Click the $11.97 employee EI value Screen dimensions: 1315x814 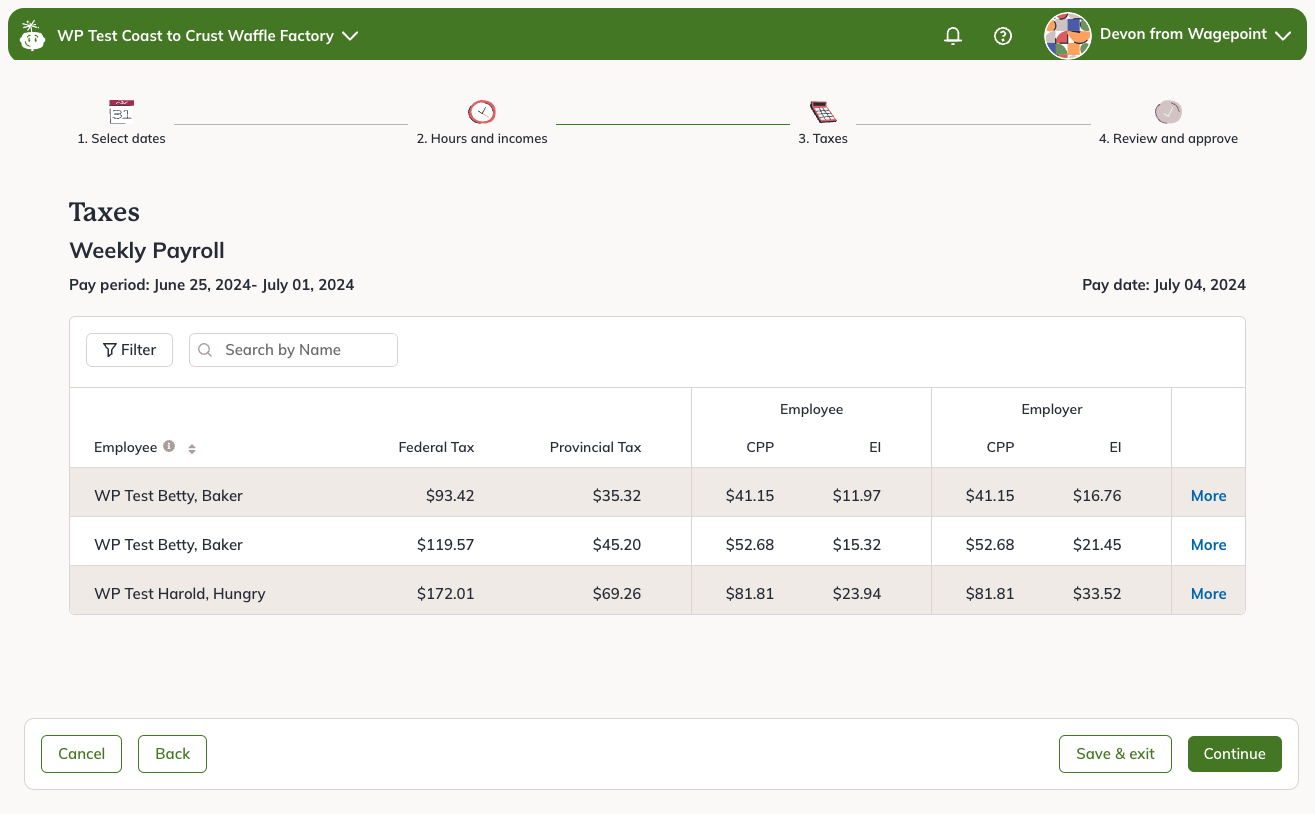pyautogui.click(x=857, y=496)
